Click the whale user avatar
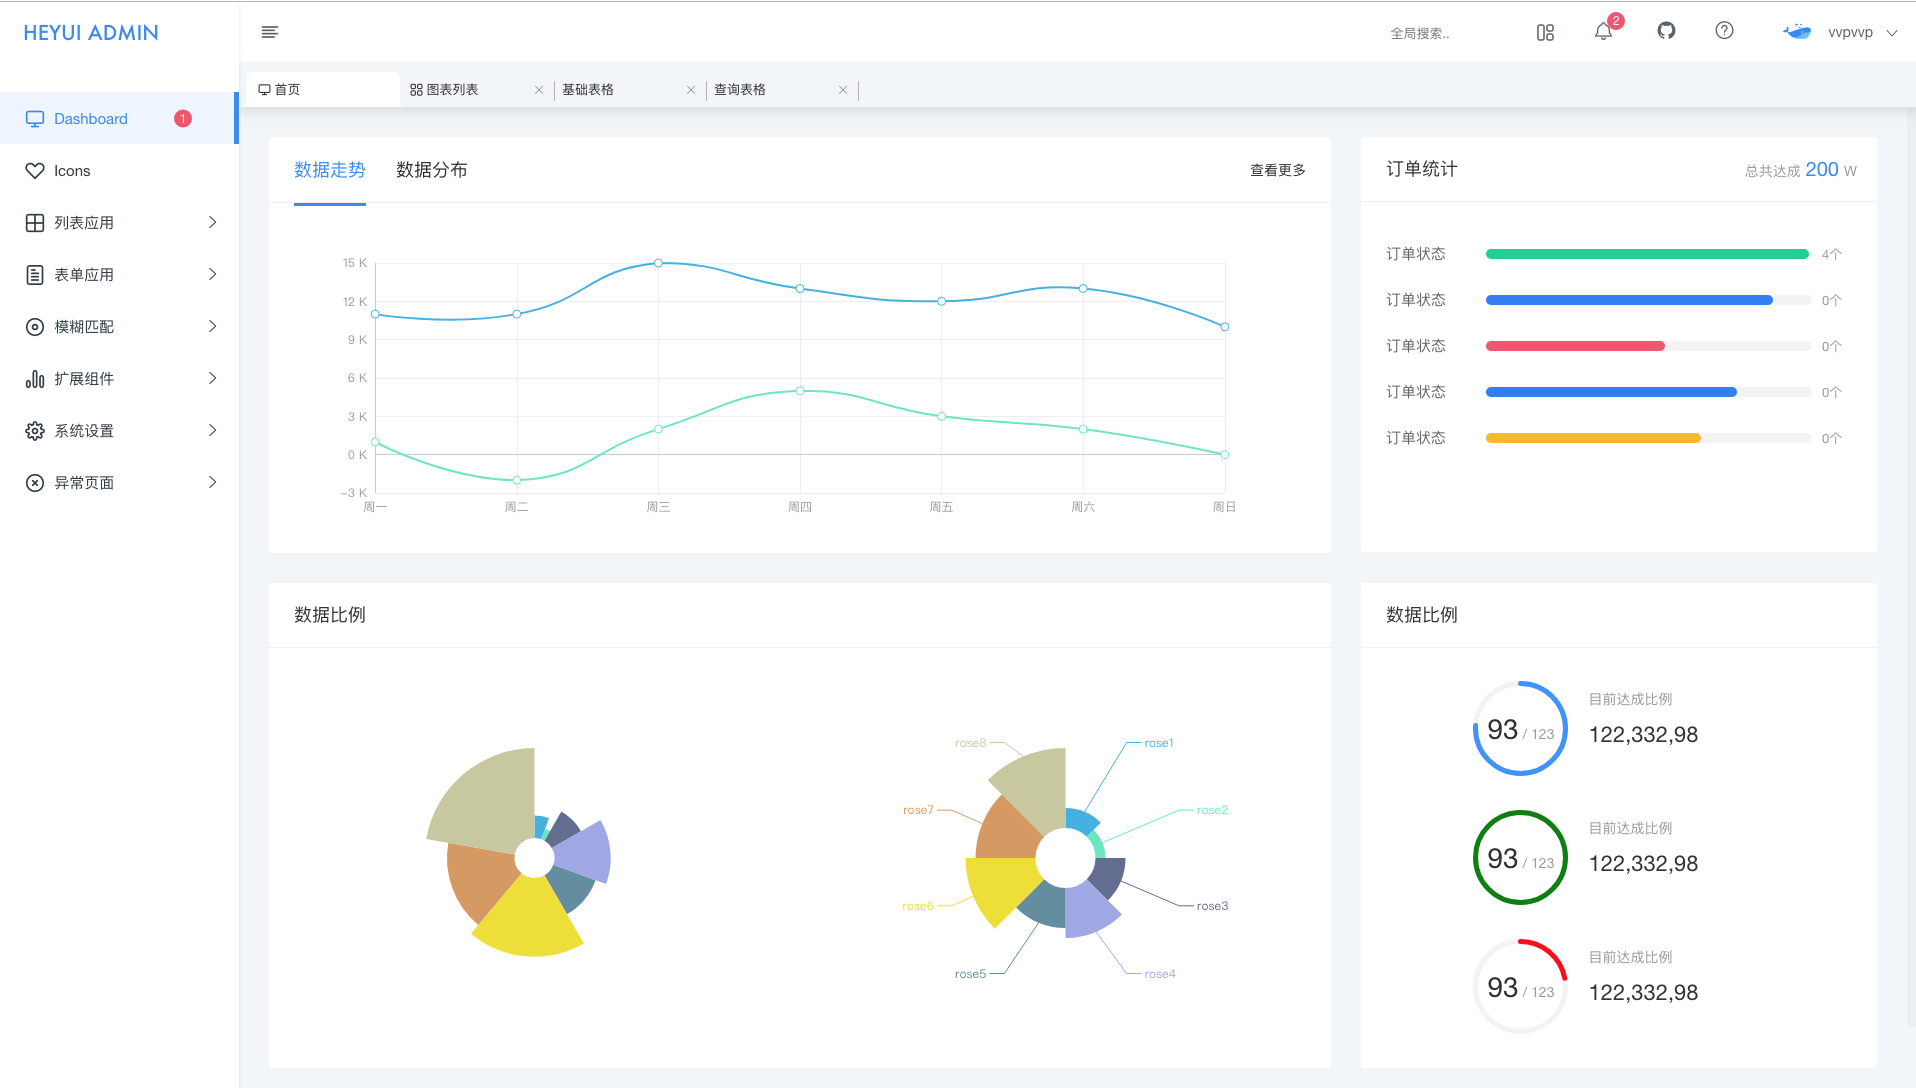This screenshot has width=1916, height=1088. (1797, 32)
